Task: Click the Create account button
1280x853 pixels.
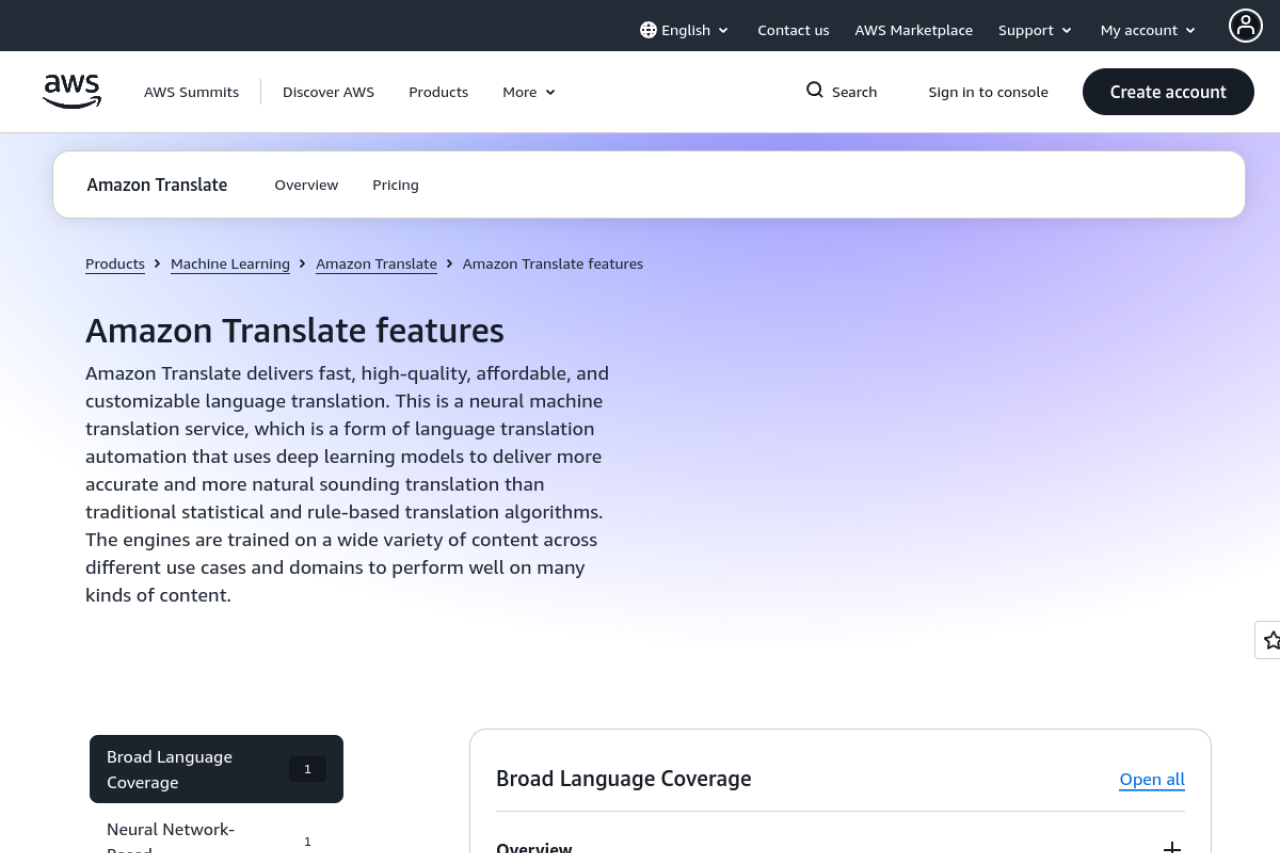Action: coord(1168,92)
